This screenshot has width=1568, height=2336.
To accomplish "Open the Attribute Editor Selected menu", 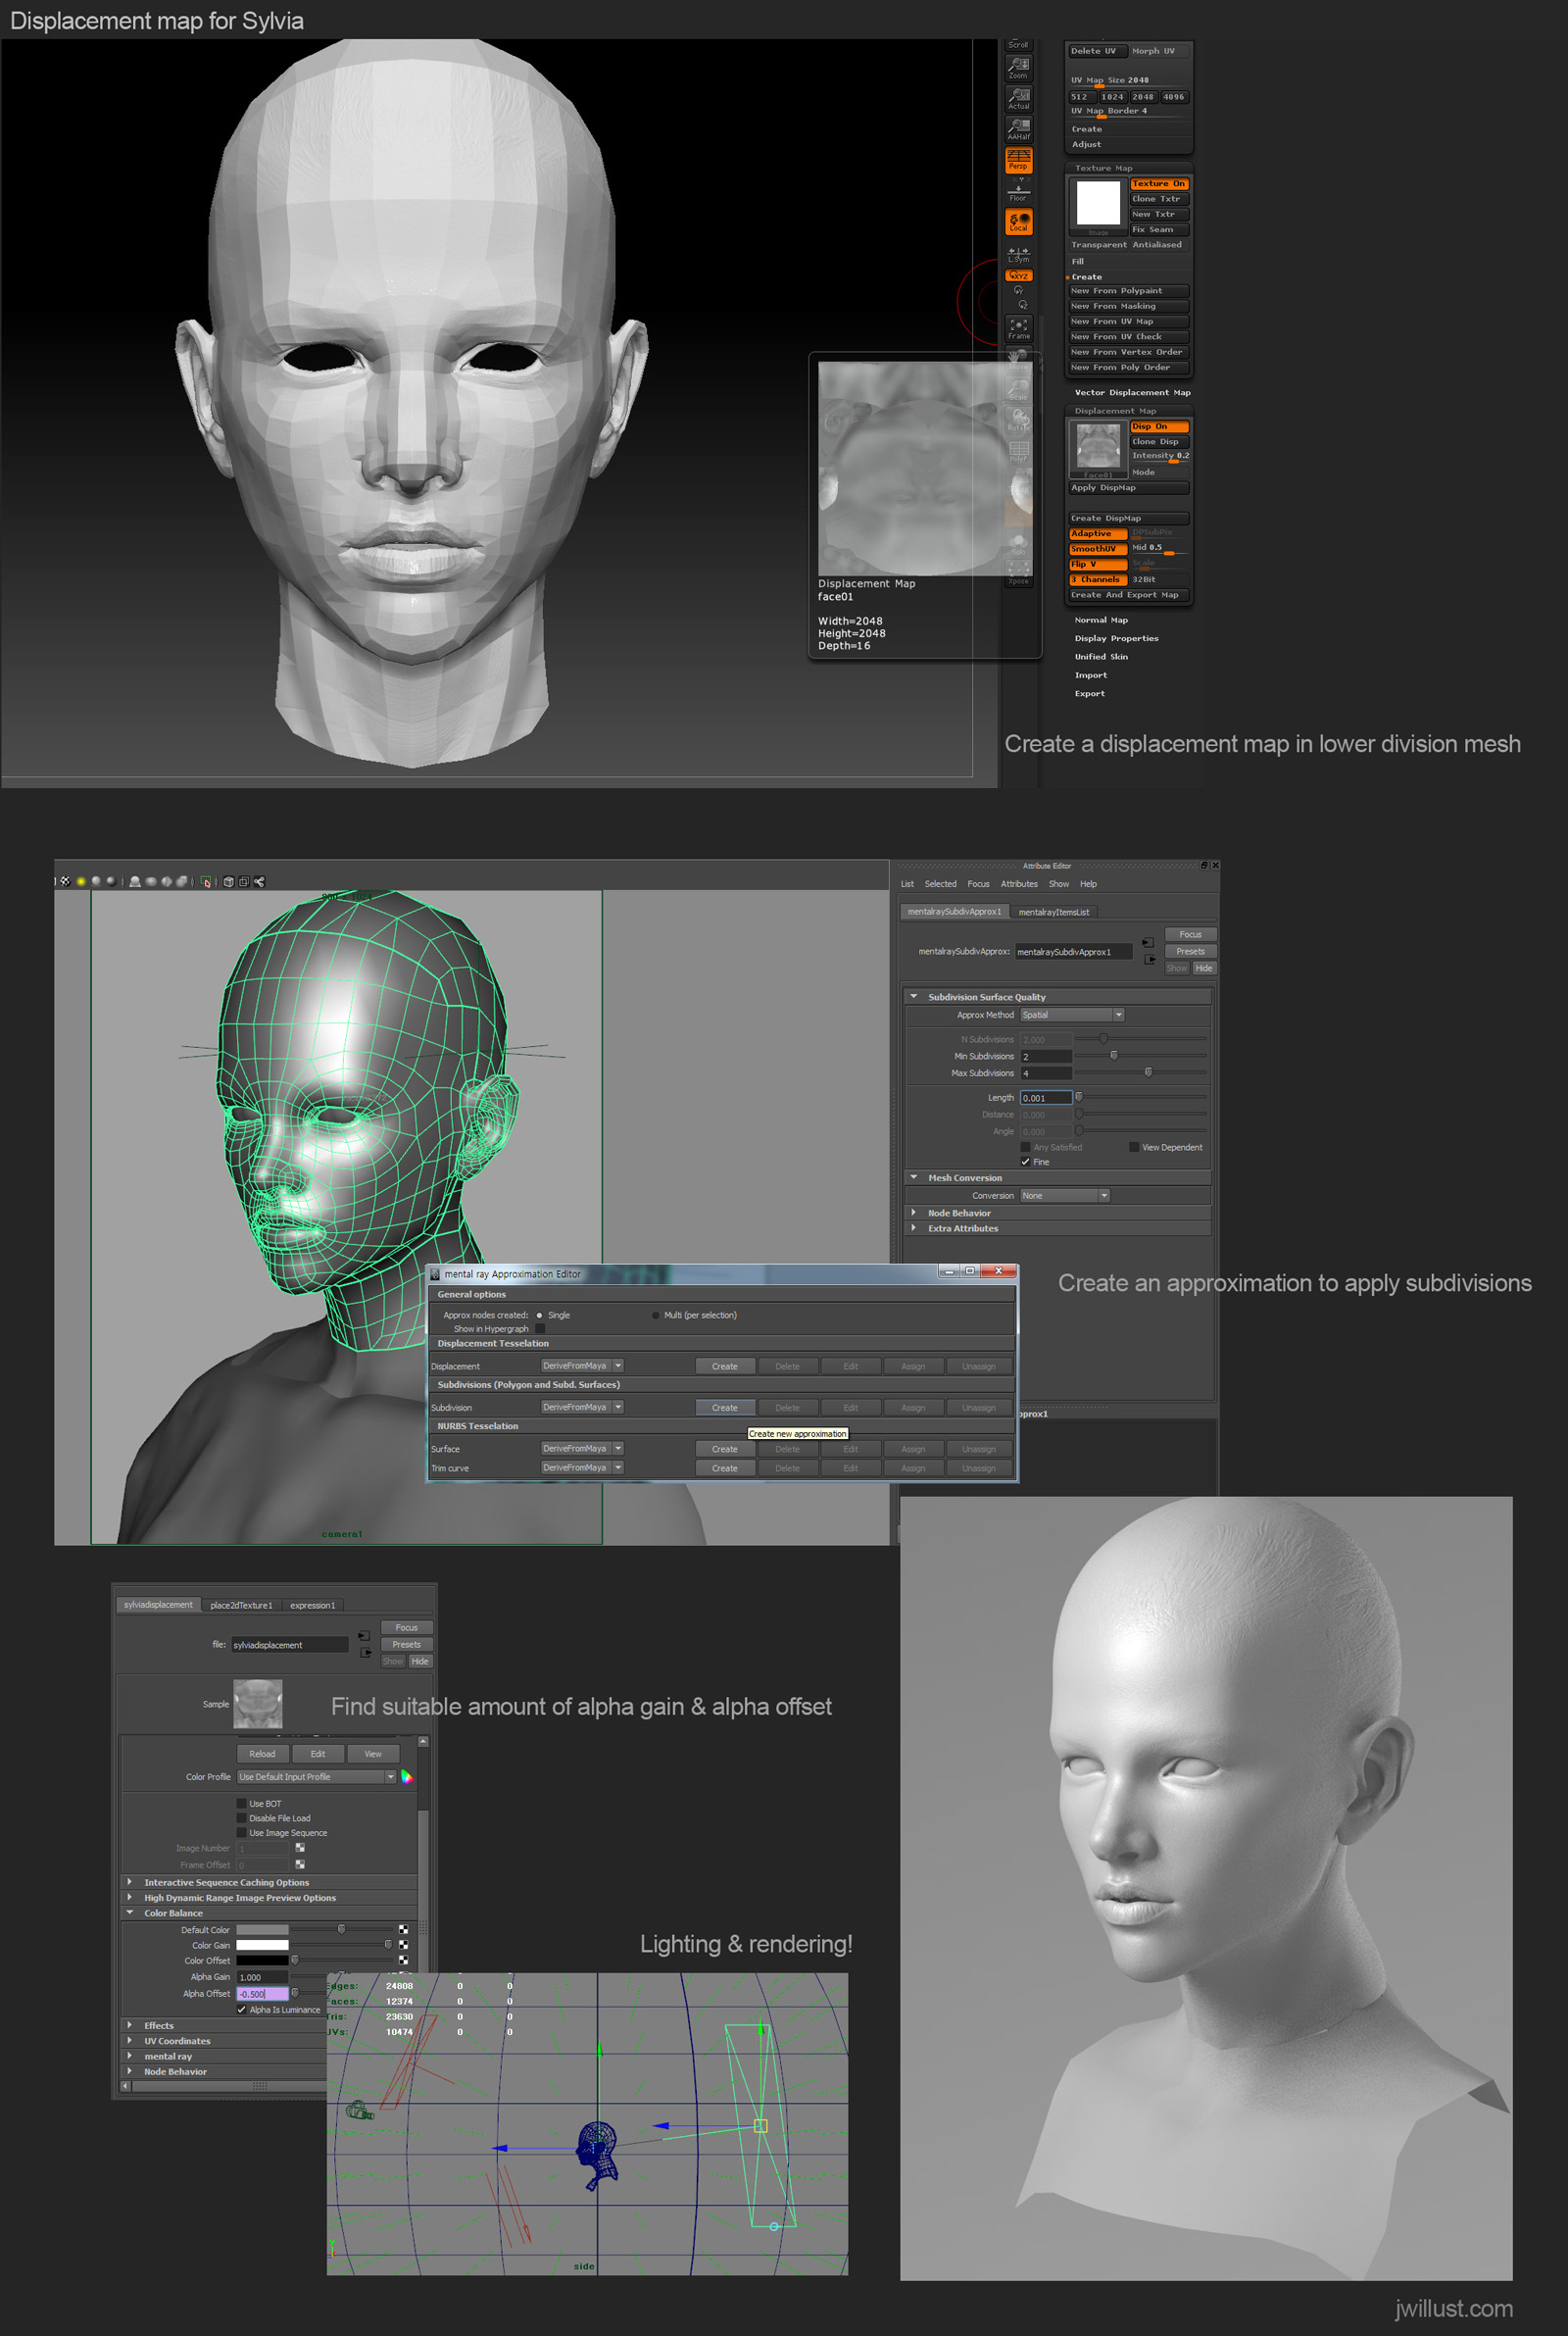I will (x=940, y=884).
